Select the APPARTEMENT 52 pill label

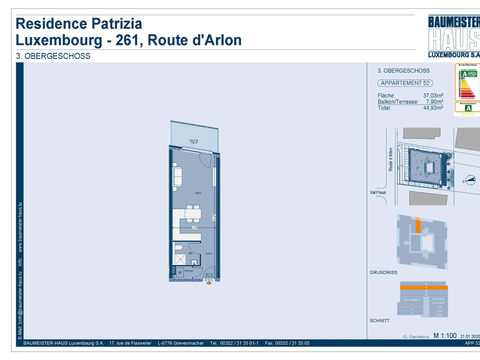pos(405,83)
